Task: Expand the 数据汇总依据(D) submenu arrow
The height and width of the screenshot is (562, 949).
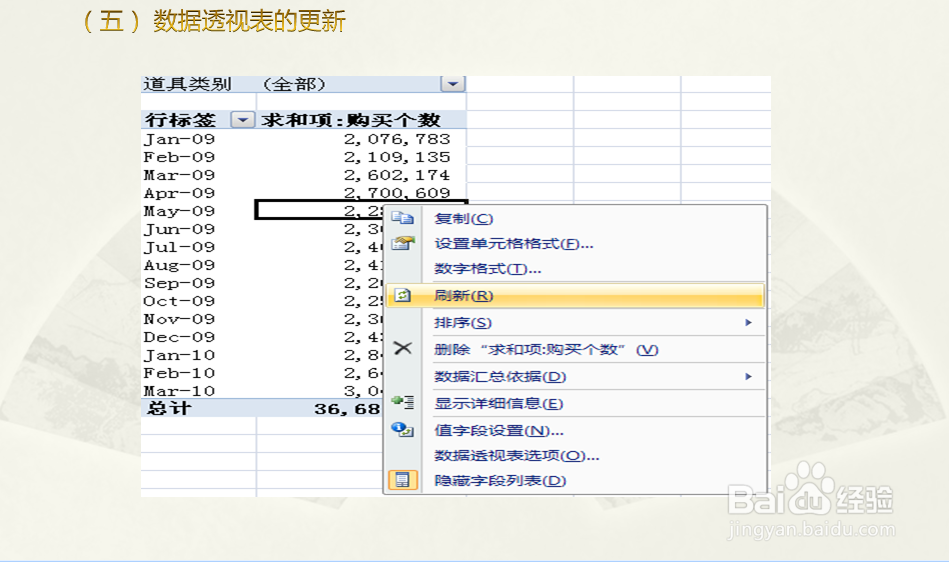Action: (x=749, y=376)
